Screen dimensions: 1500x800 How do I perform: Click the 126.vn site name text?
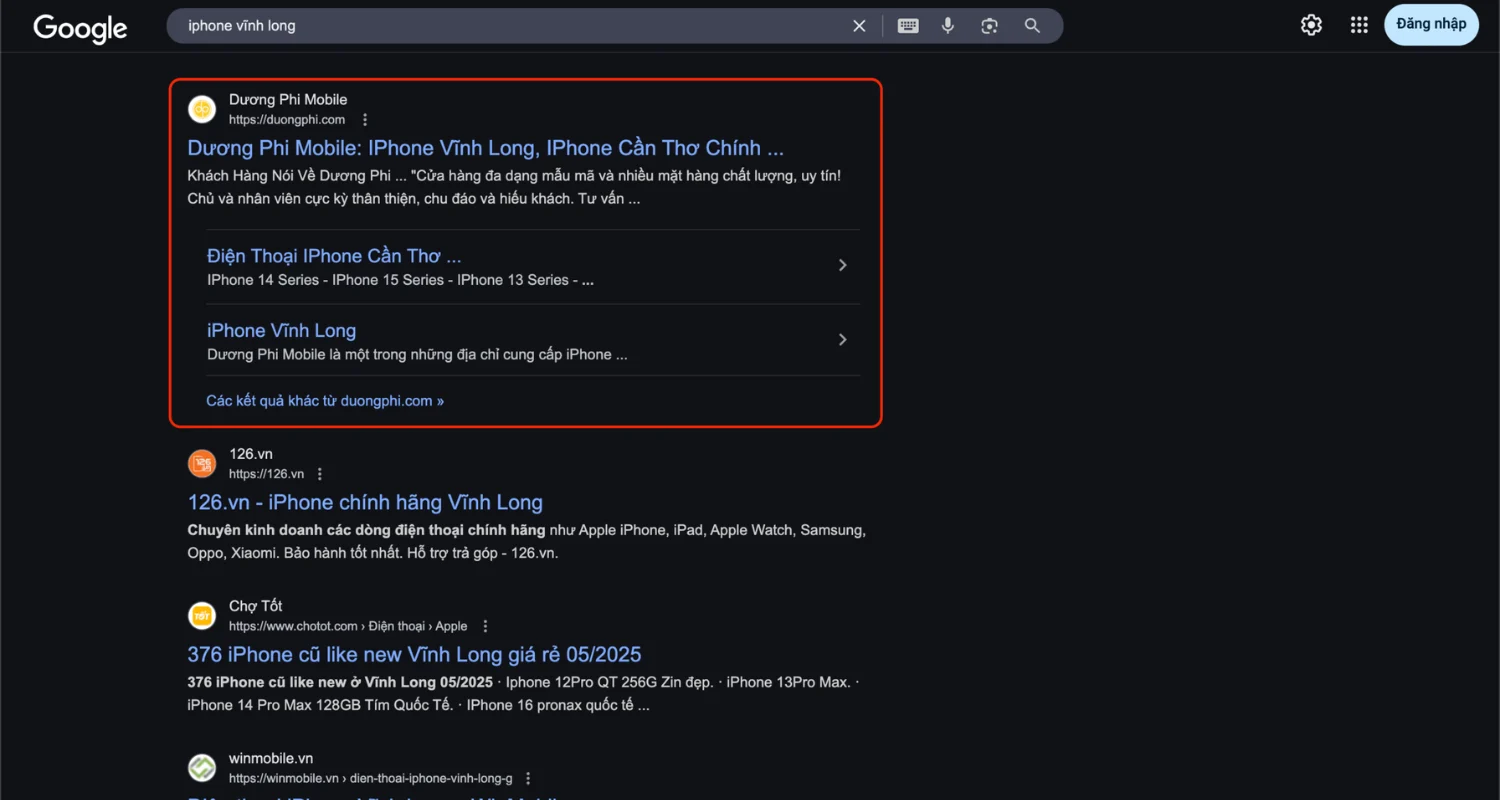(x=251, y=454)
